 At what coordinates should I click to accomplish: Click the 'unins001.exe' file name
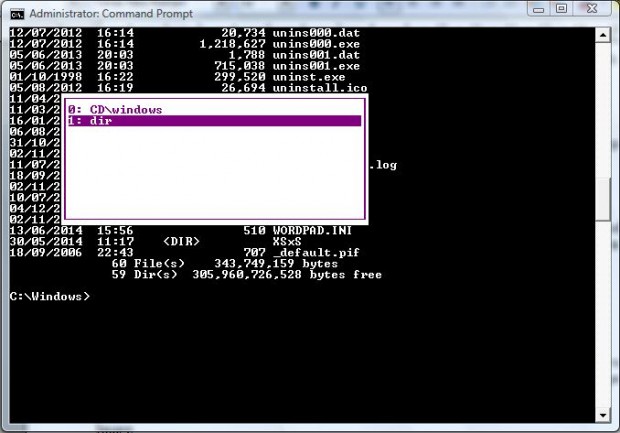(316, 66)
